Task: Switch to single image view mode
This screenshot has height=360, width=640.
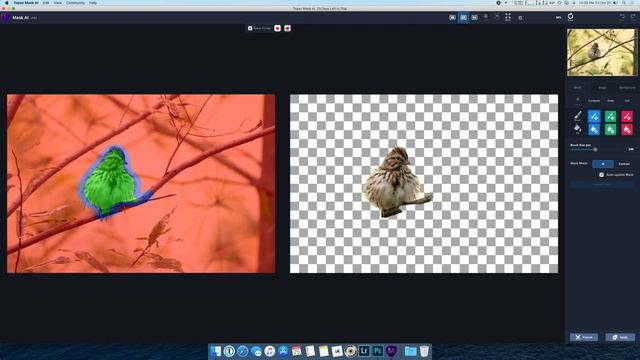Action: click(452, 18)
